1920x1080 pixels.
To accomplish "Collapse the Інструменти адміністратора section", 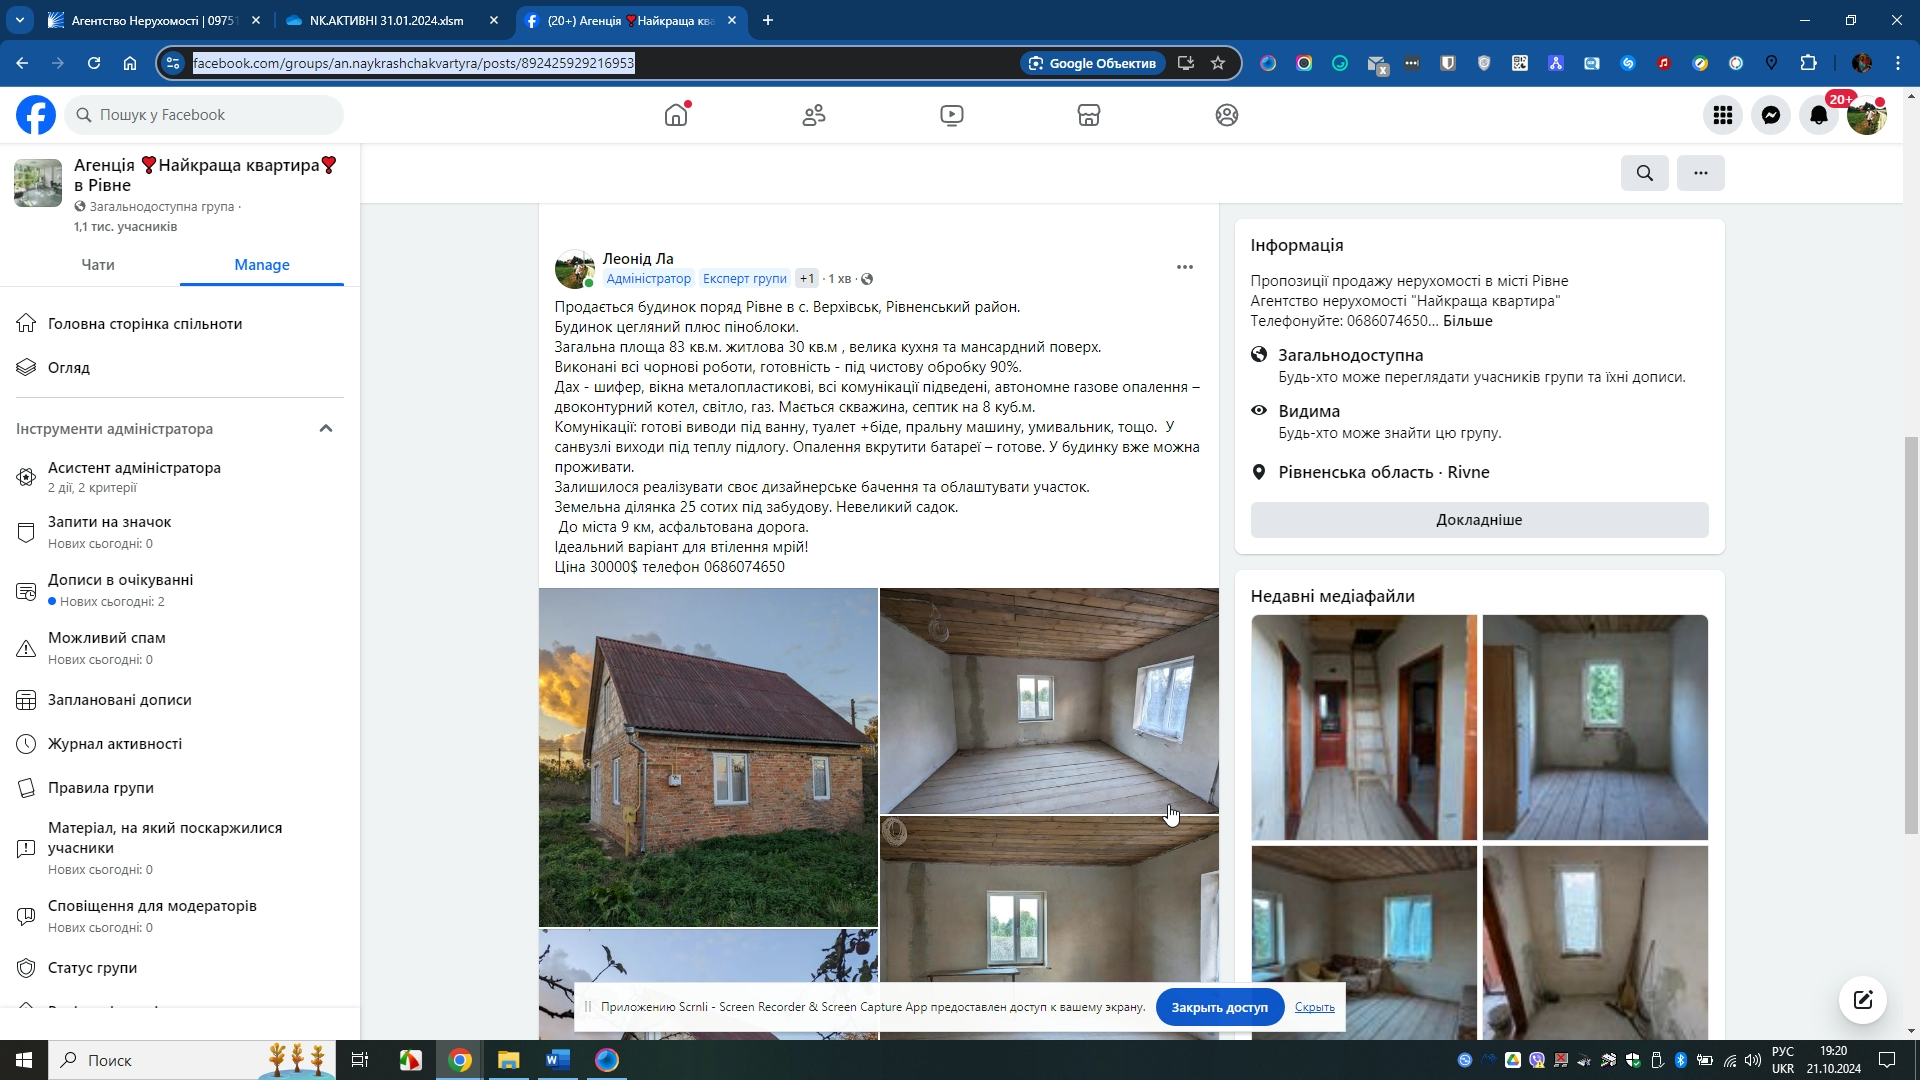I will click(325, 428).
